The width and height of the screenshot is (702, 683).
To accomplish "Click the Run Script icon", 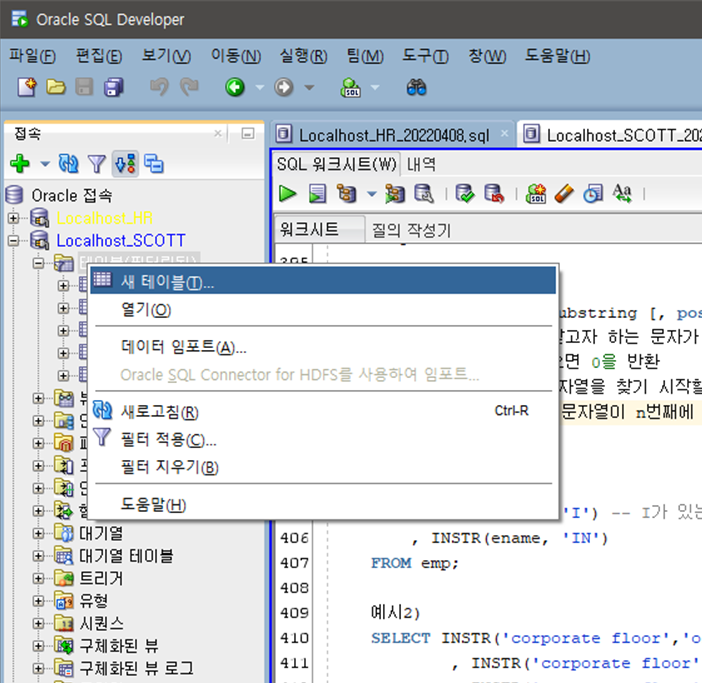I will coord(317,194).
